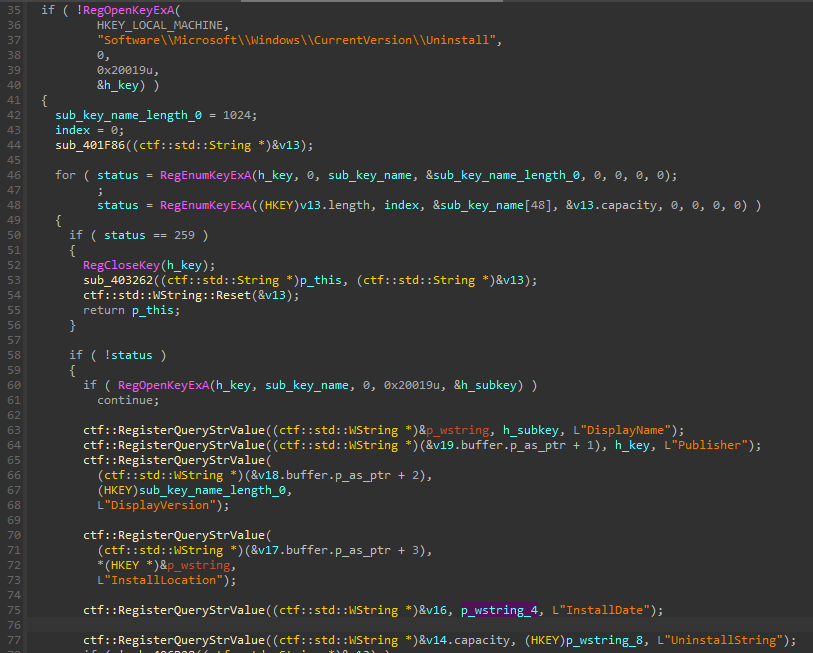Click the RegOpenKeyExA call on line 35
813x653 pixels.
click(x=129, y=10)
